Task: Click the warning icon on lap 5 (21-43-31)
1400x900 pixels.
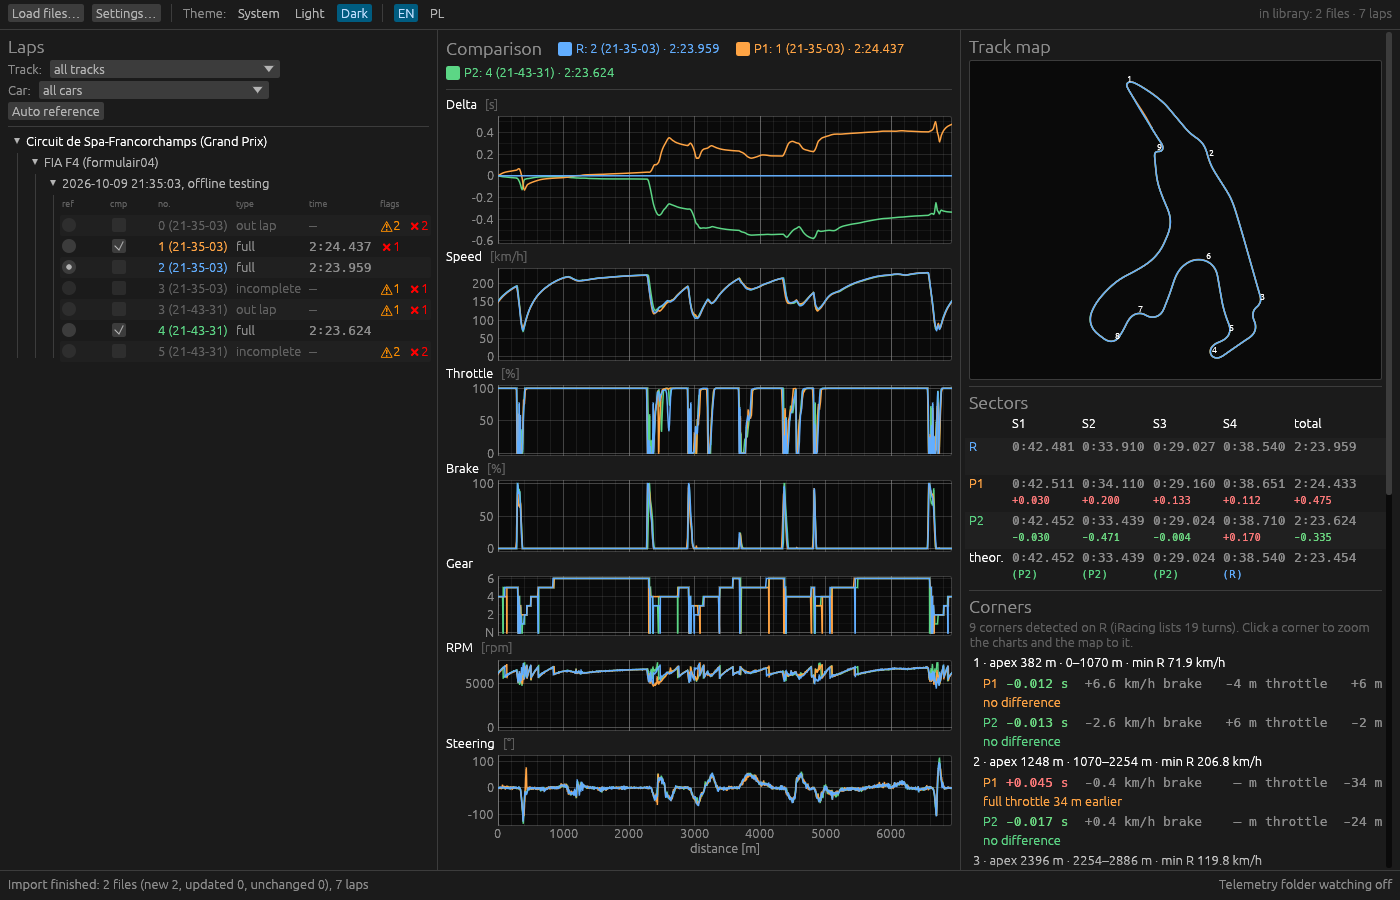Action: pos(390,352)
